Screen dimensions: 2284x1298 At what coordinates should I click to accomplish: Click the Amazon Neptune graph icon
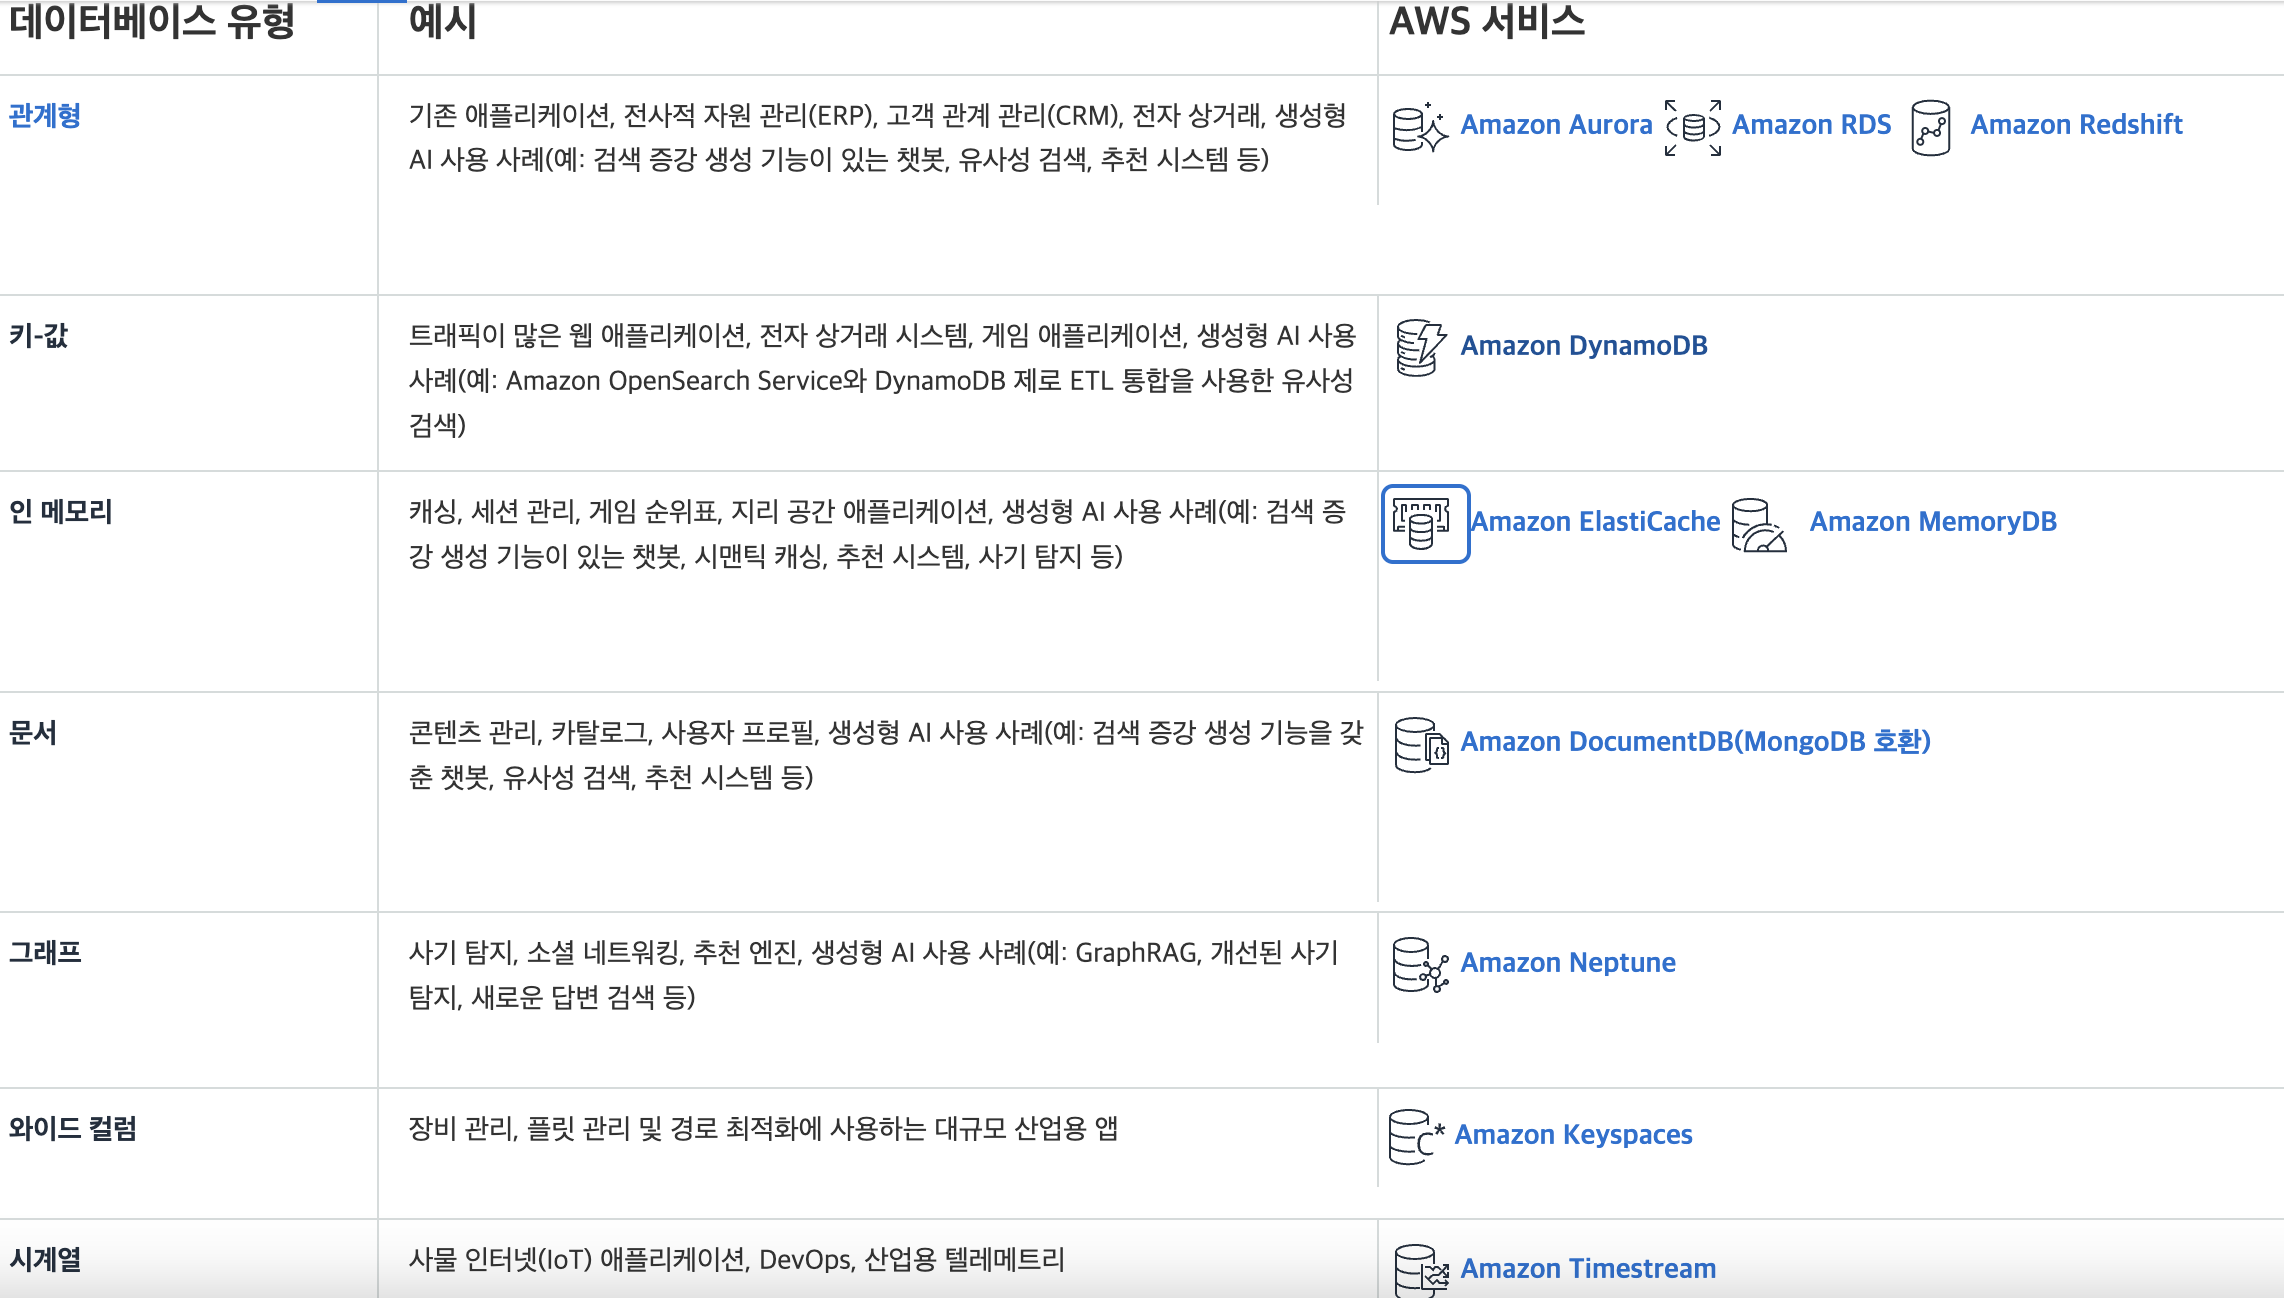click(1420, 965)
